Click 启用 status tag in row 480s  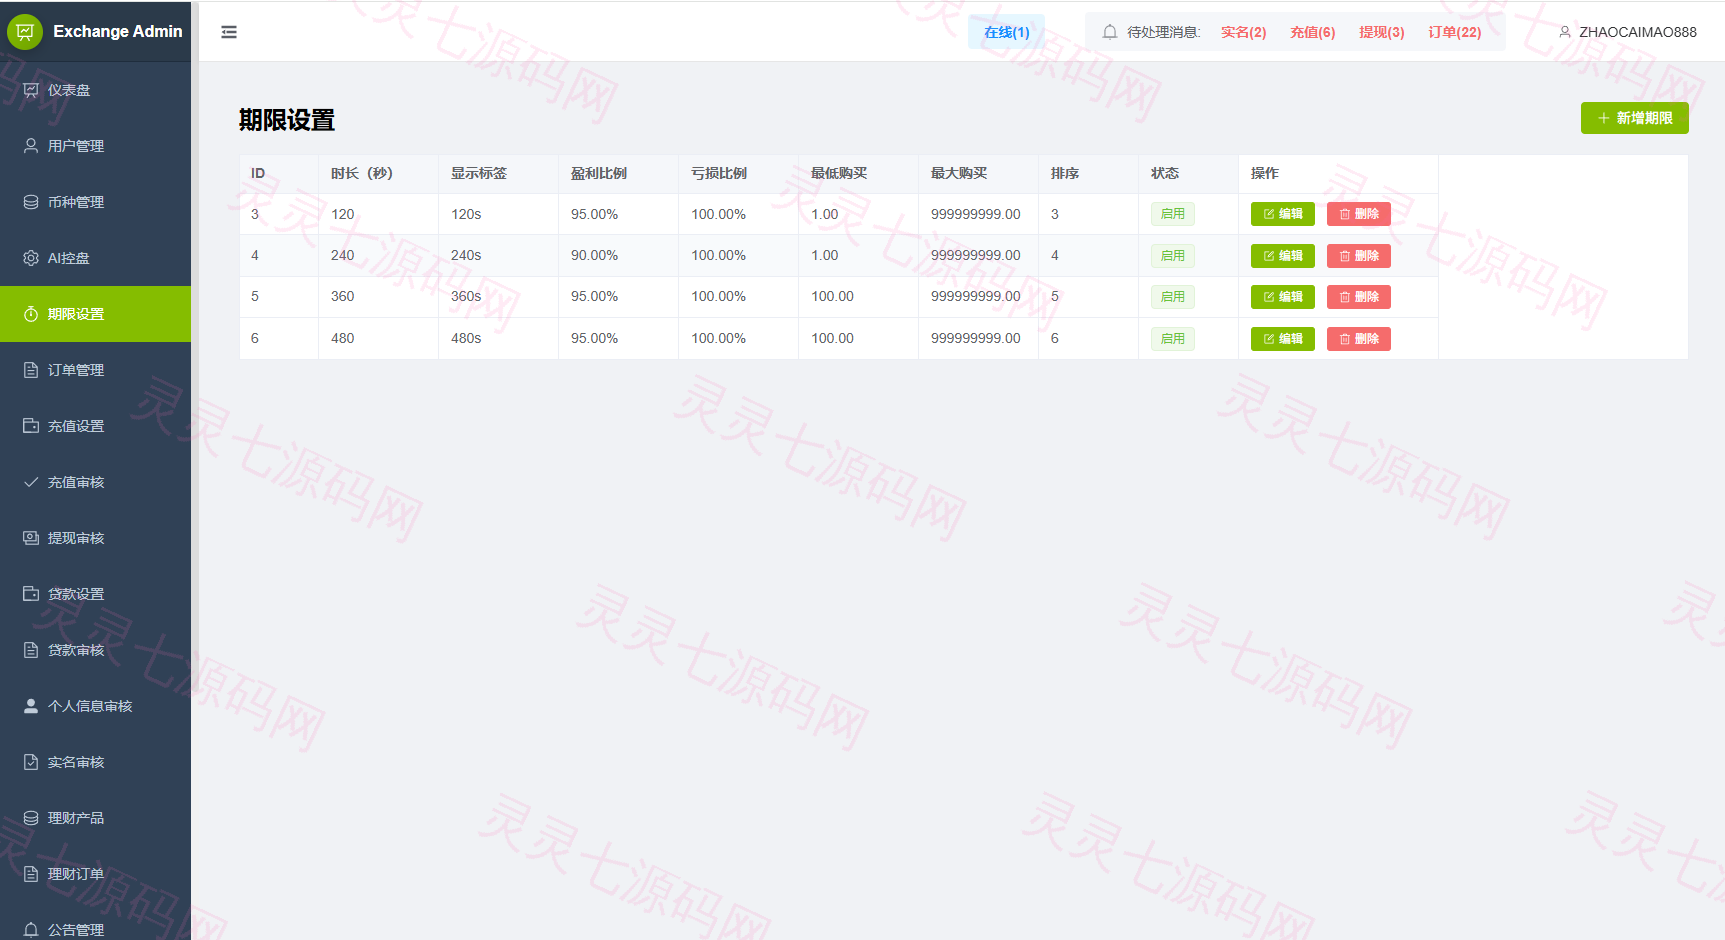click(x=1172, y=339)
